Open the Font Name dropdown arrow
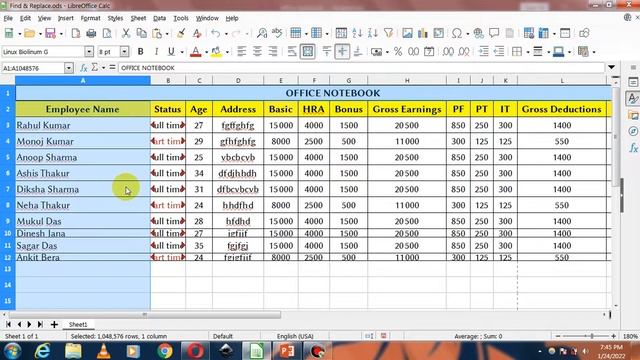This screenshot has height=360, width=640. pyautogui.click(x=89, y=52)
